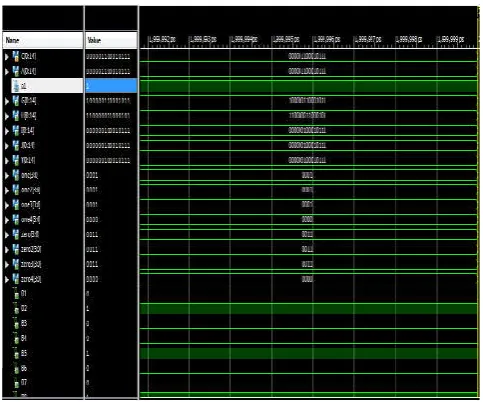Click the 1,999,993 ps ruler mark

pos(203,39)
